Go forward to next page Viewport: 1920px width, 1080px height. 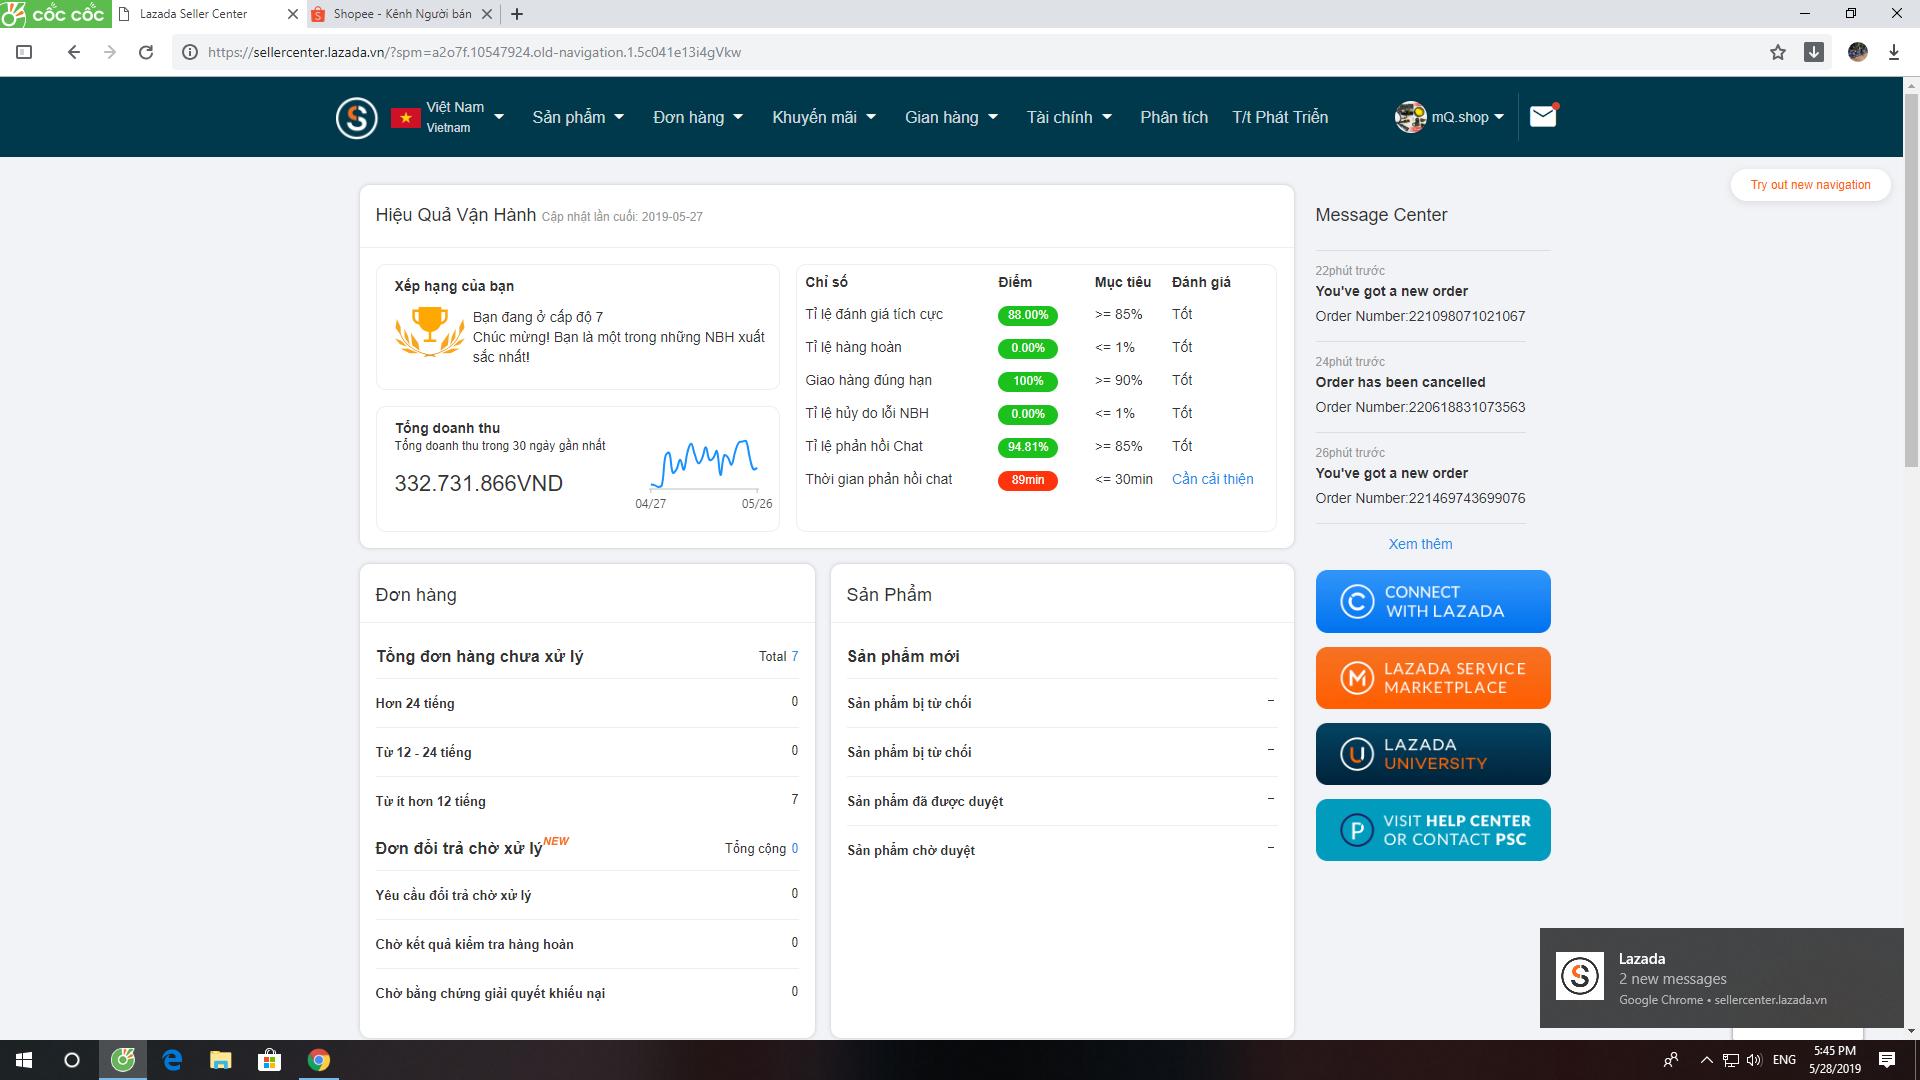pyautogui.click(x=110, y=52)
